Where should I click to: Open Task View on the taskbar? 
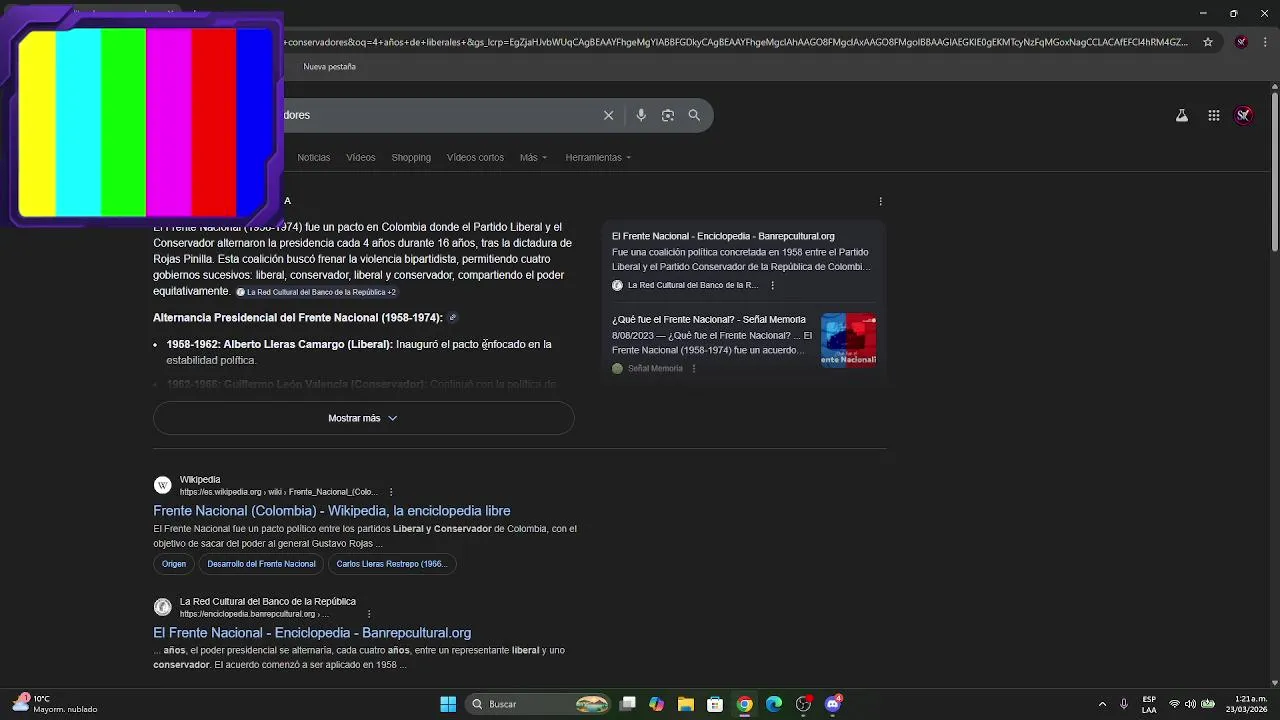(628, 704)
